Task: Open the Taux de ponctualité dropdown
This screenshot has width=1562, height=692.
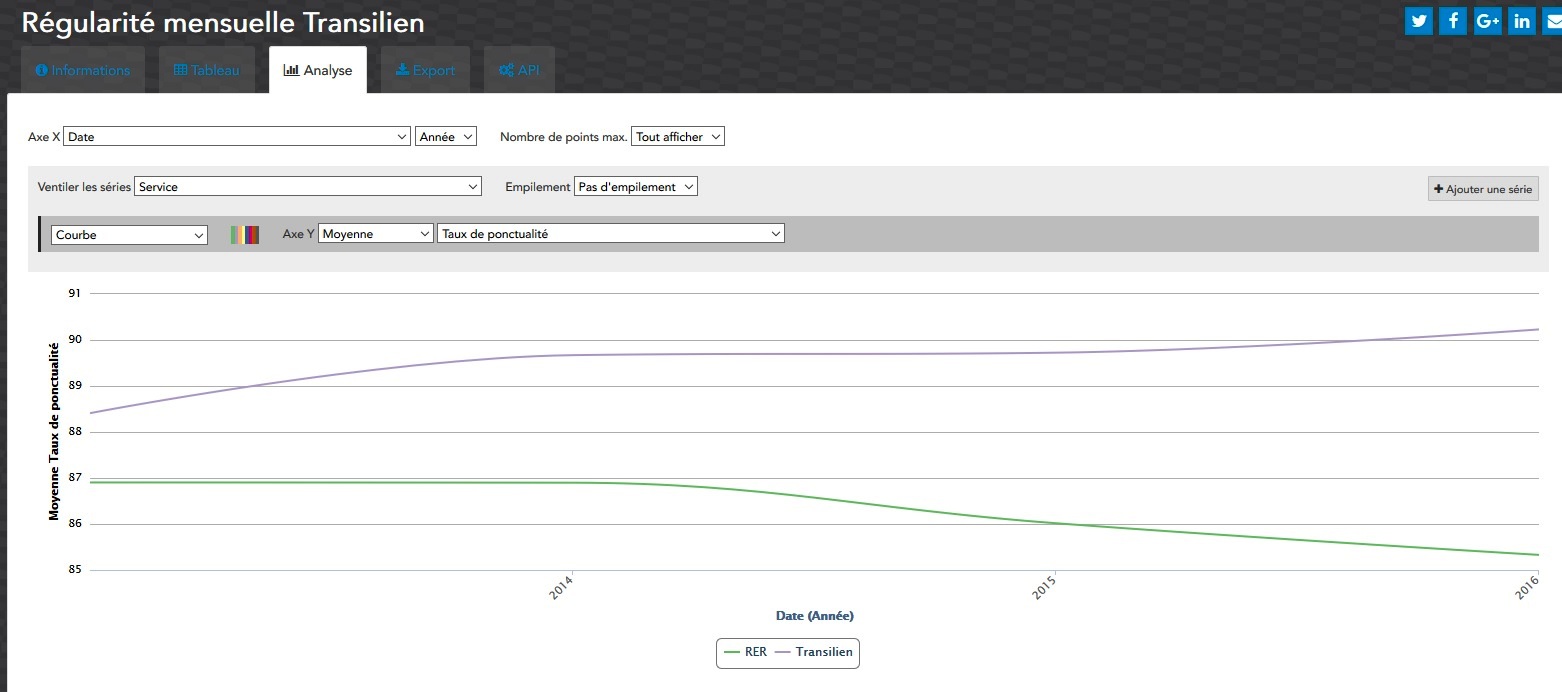Action: tap(611, 234)
